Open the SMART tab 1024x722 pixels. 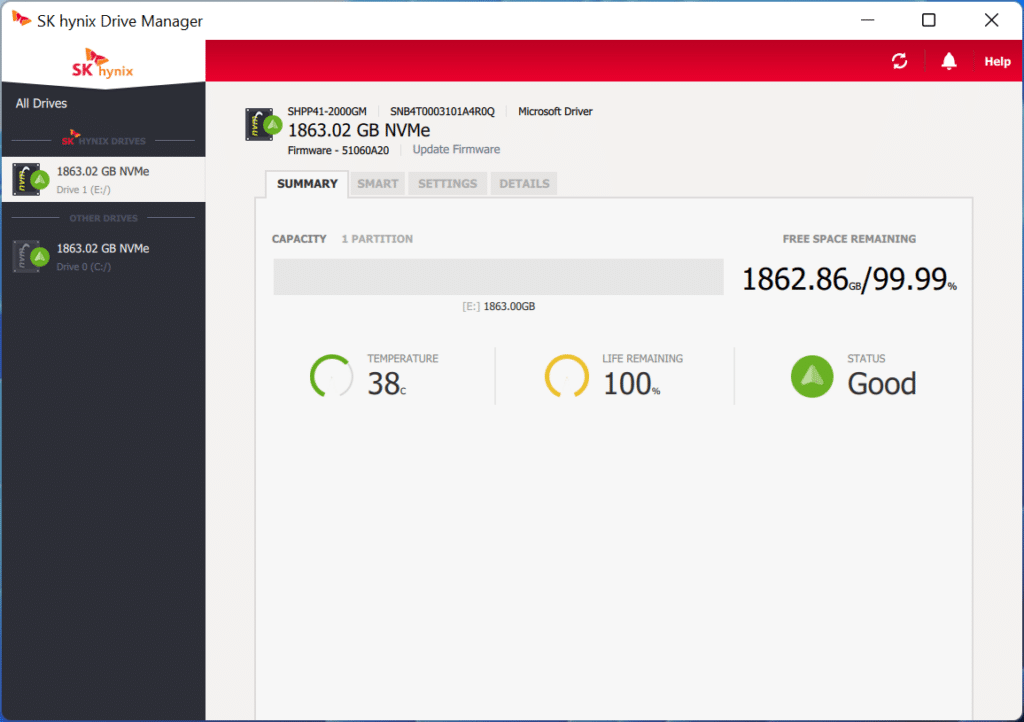point(377,184)
